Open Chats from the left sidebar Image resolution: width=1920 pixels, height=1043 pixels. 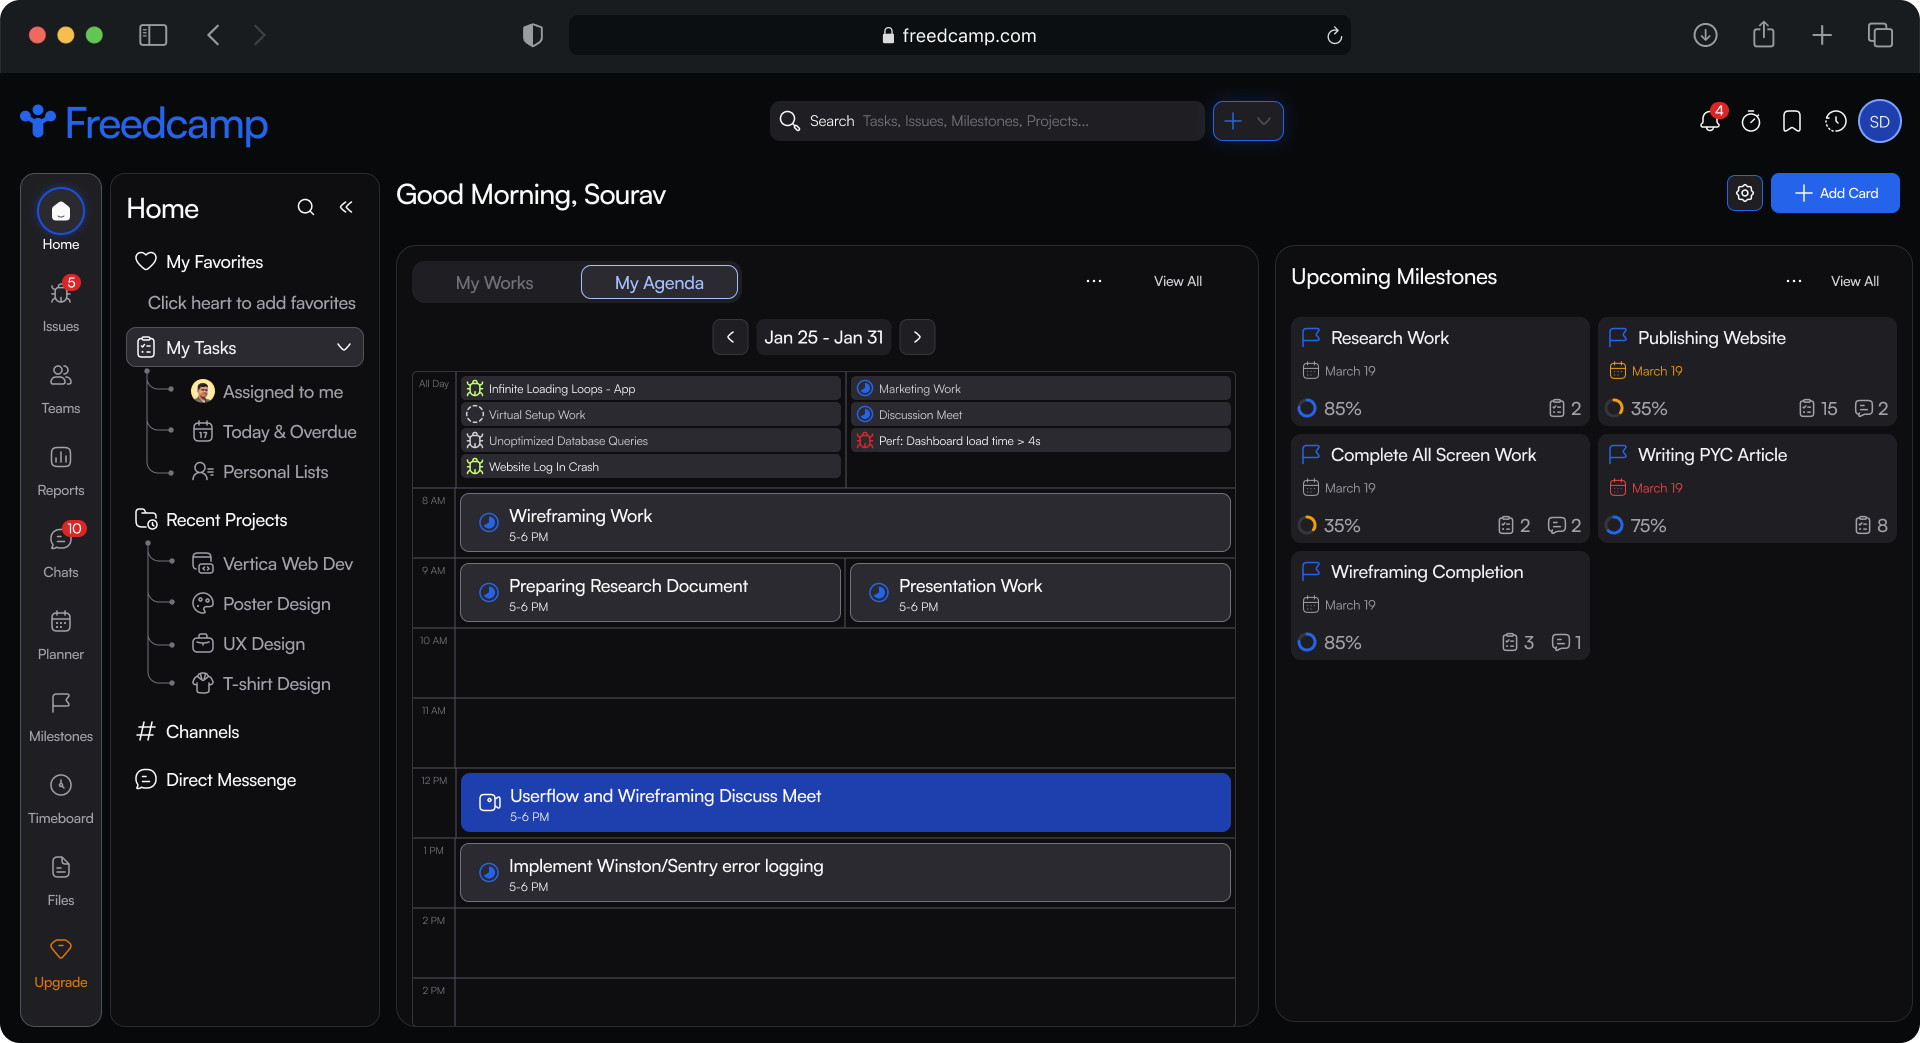point(61,550)
